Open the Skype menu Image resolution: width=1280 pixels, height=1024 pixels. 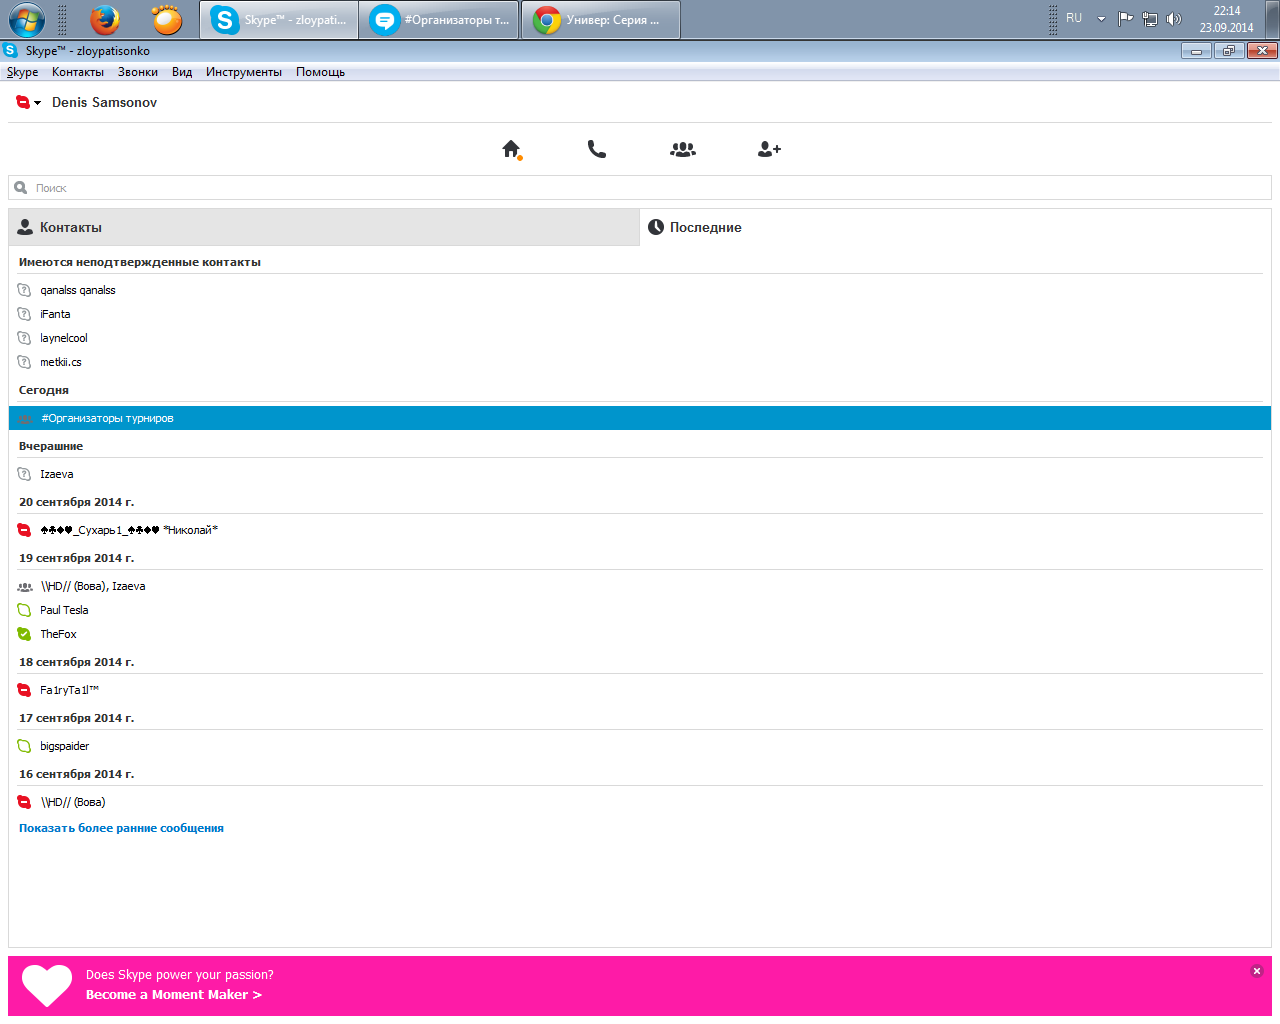click(x=22, y=72)
